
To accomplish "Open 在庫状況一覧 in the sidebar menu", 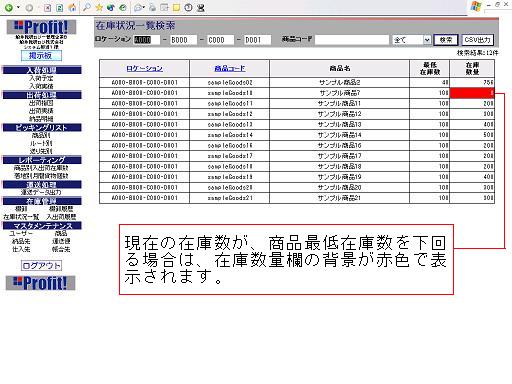I will point(21,217).
